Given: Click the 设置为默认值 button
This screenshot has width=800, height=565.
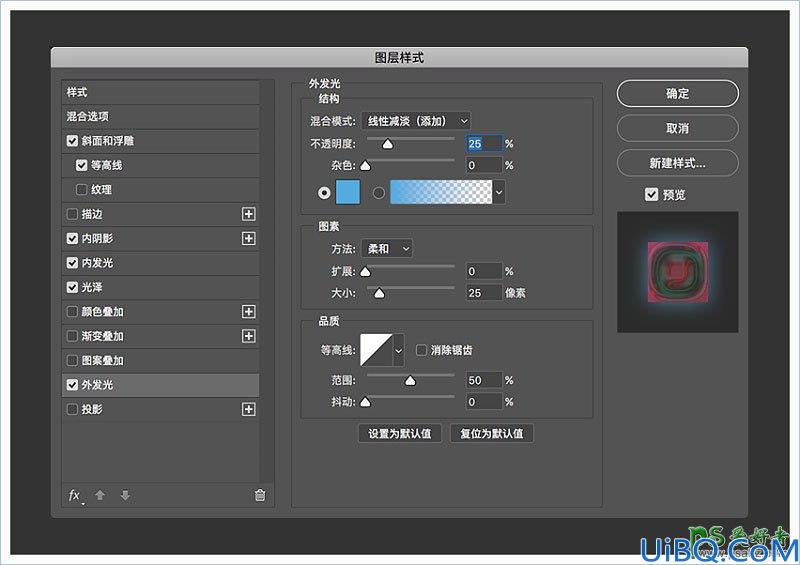Looking at the screenshot, I should pyautogui.click(x=399, y=433).
